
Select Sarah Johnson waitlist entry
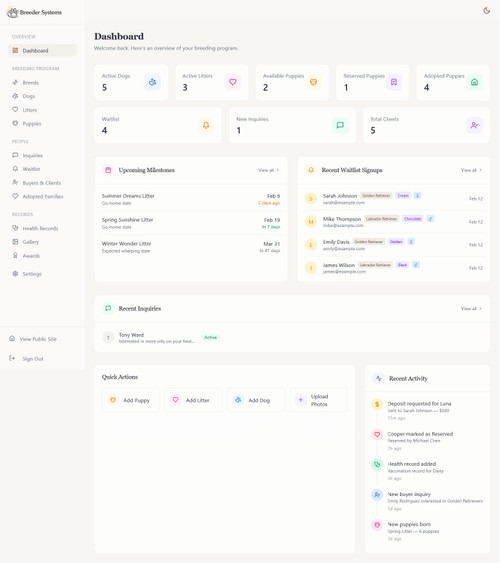tap(394, 199)
